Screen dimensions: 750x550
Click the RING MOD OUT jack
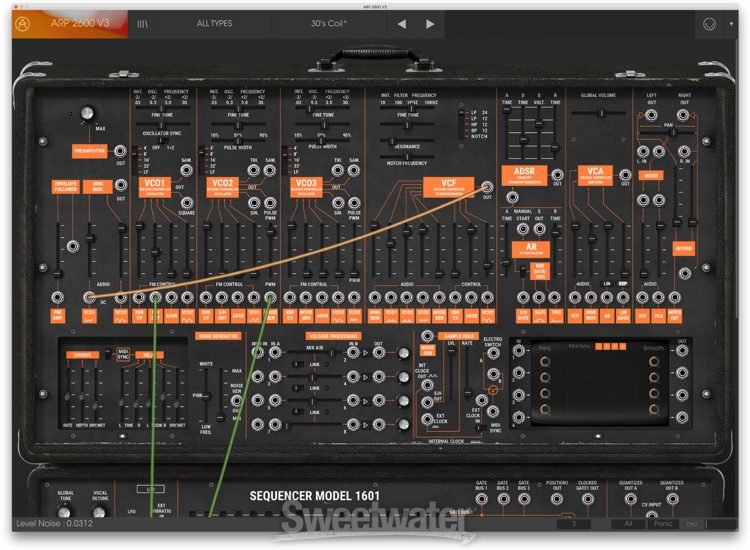121,185
